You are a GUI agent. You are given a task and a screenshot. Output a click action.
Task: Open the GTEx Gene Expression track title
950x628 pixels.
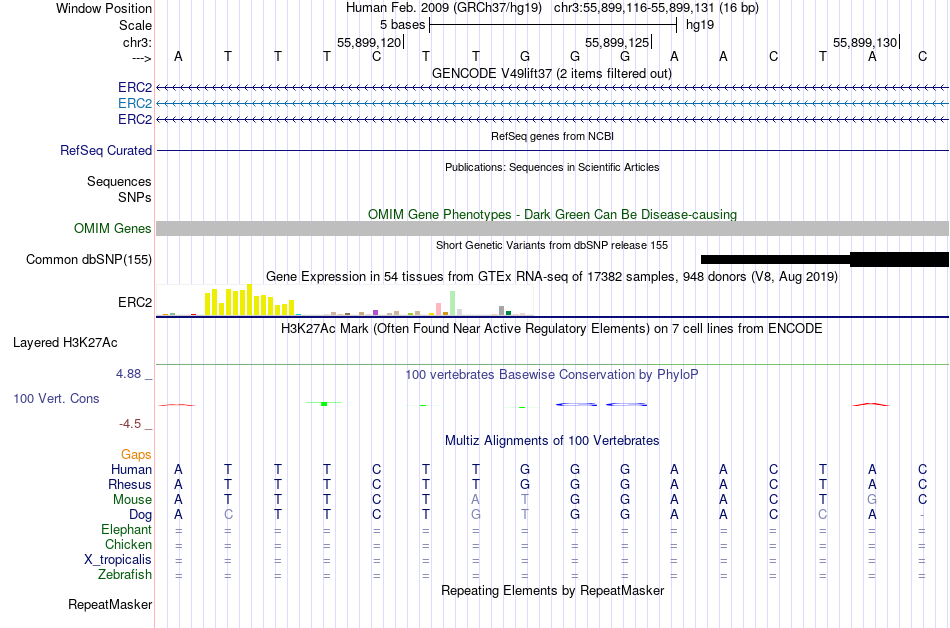pos(552,277)
